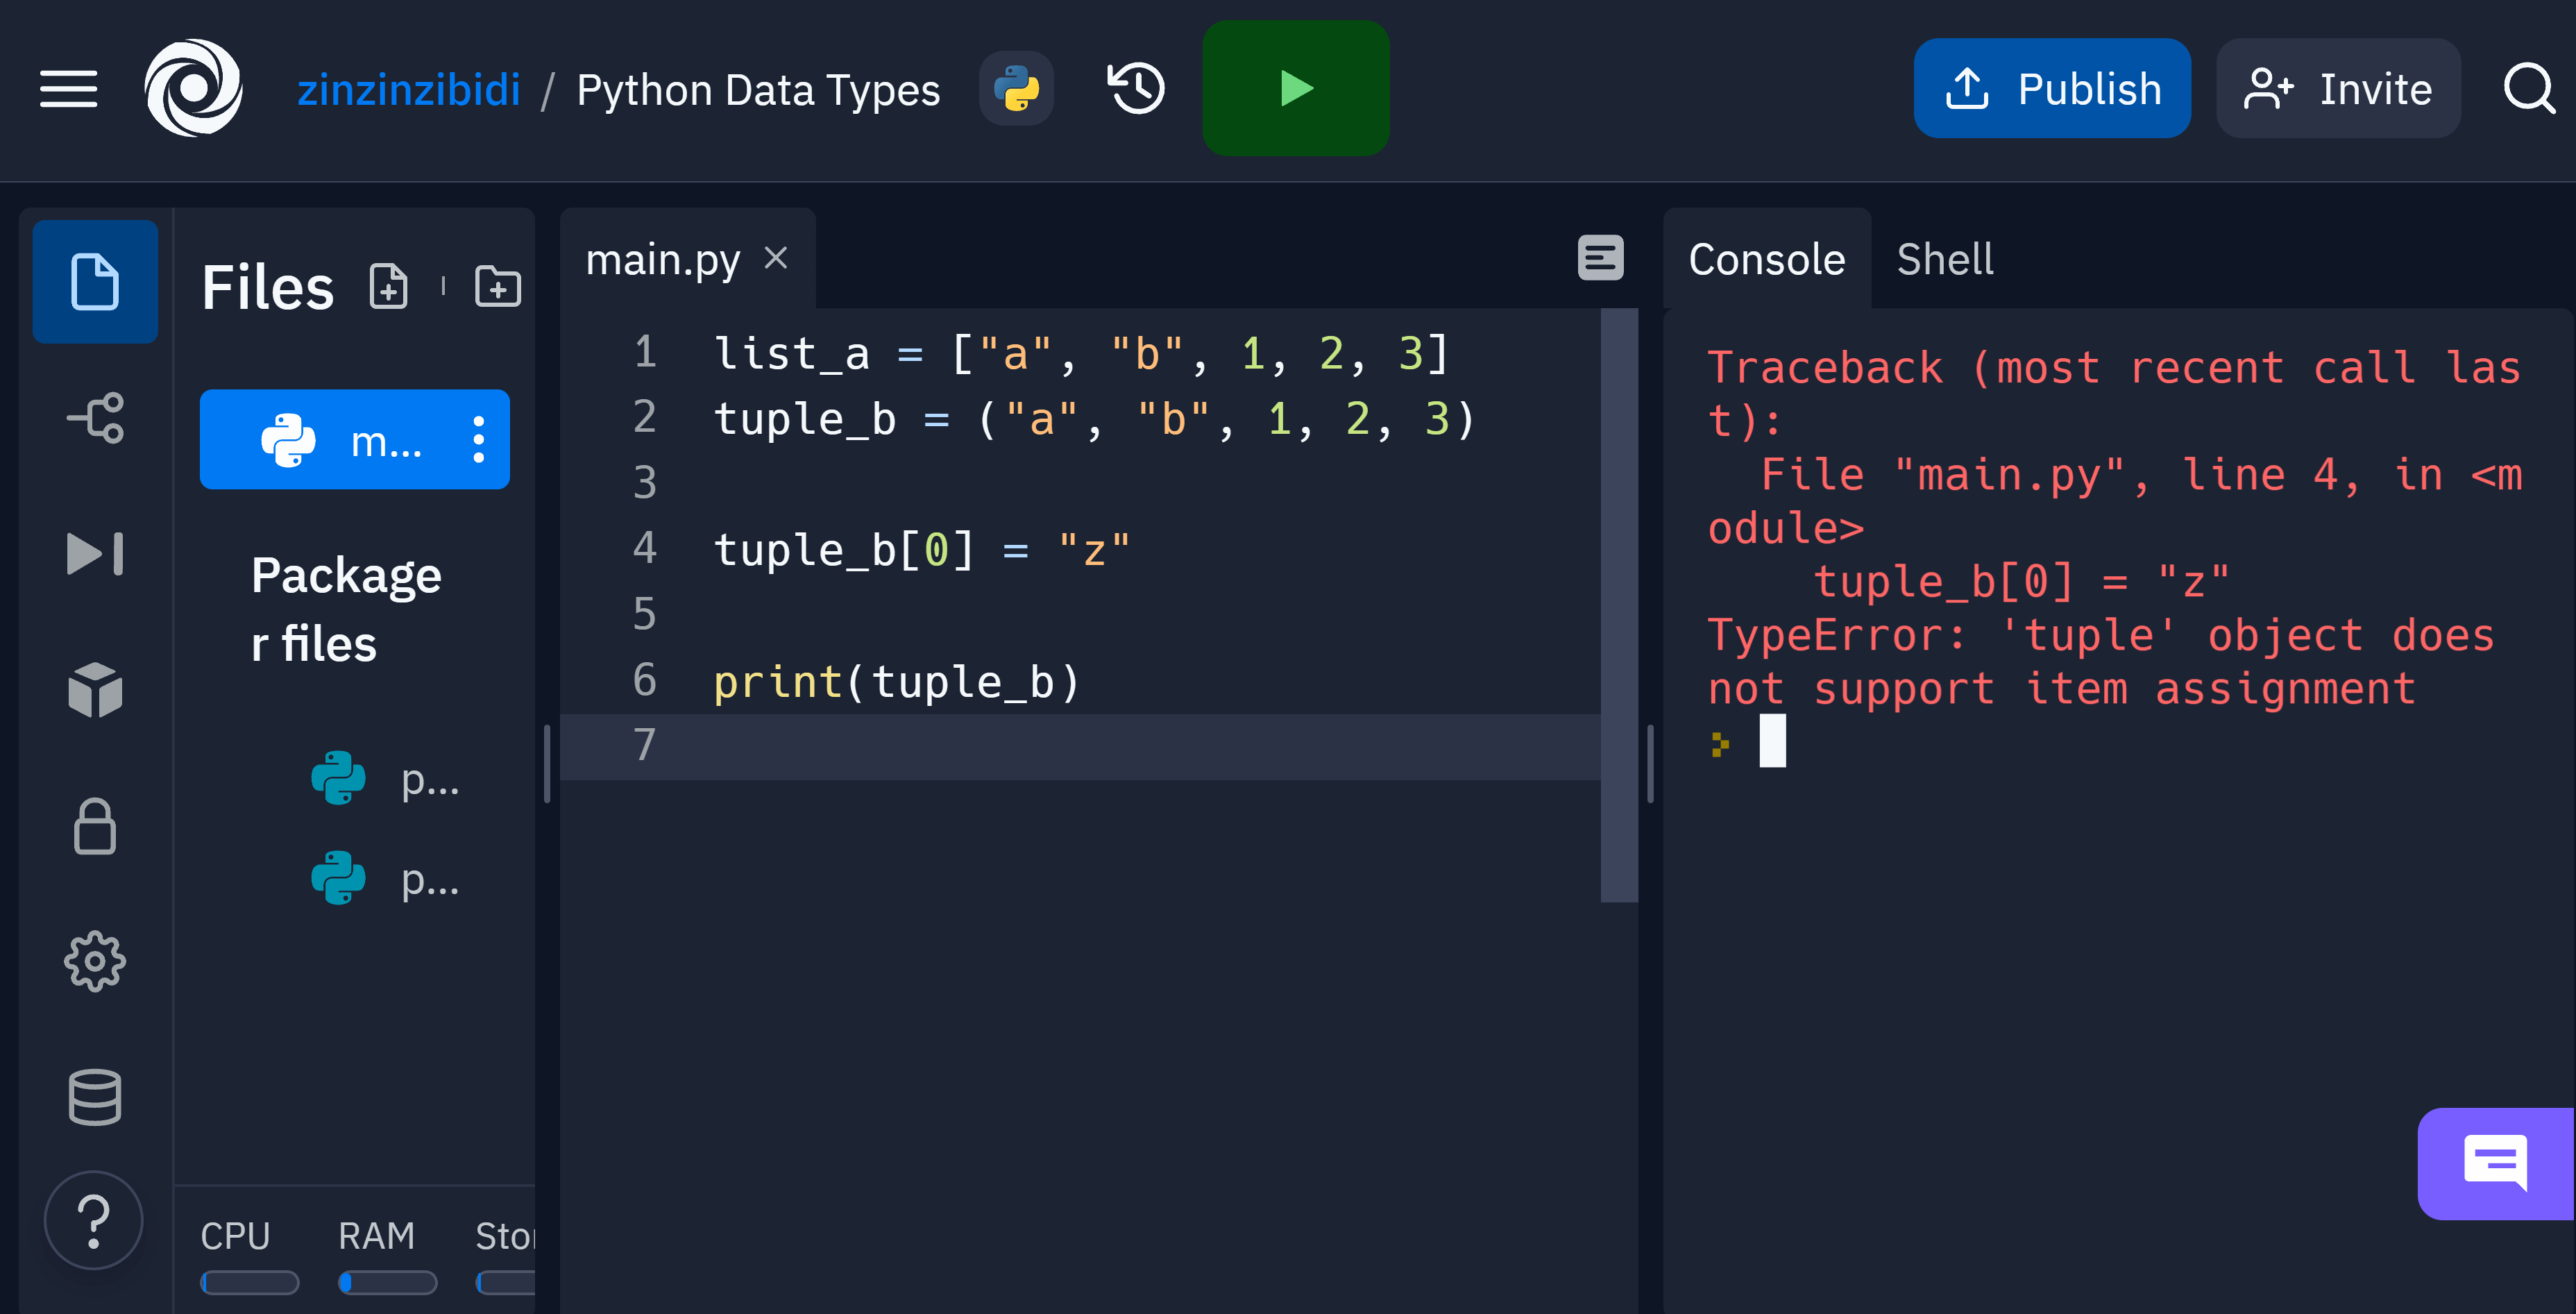Click the Python Data Types repl title
This screenshot has height=1314, width=2576.
coord(758,90)
